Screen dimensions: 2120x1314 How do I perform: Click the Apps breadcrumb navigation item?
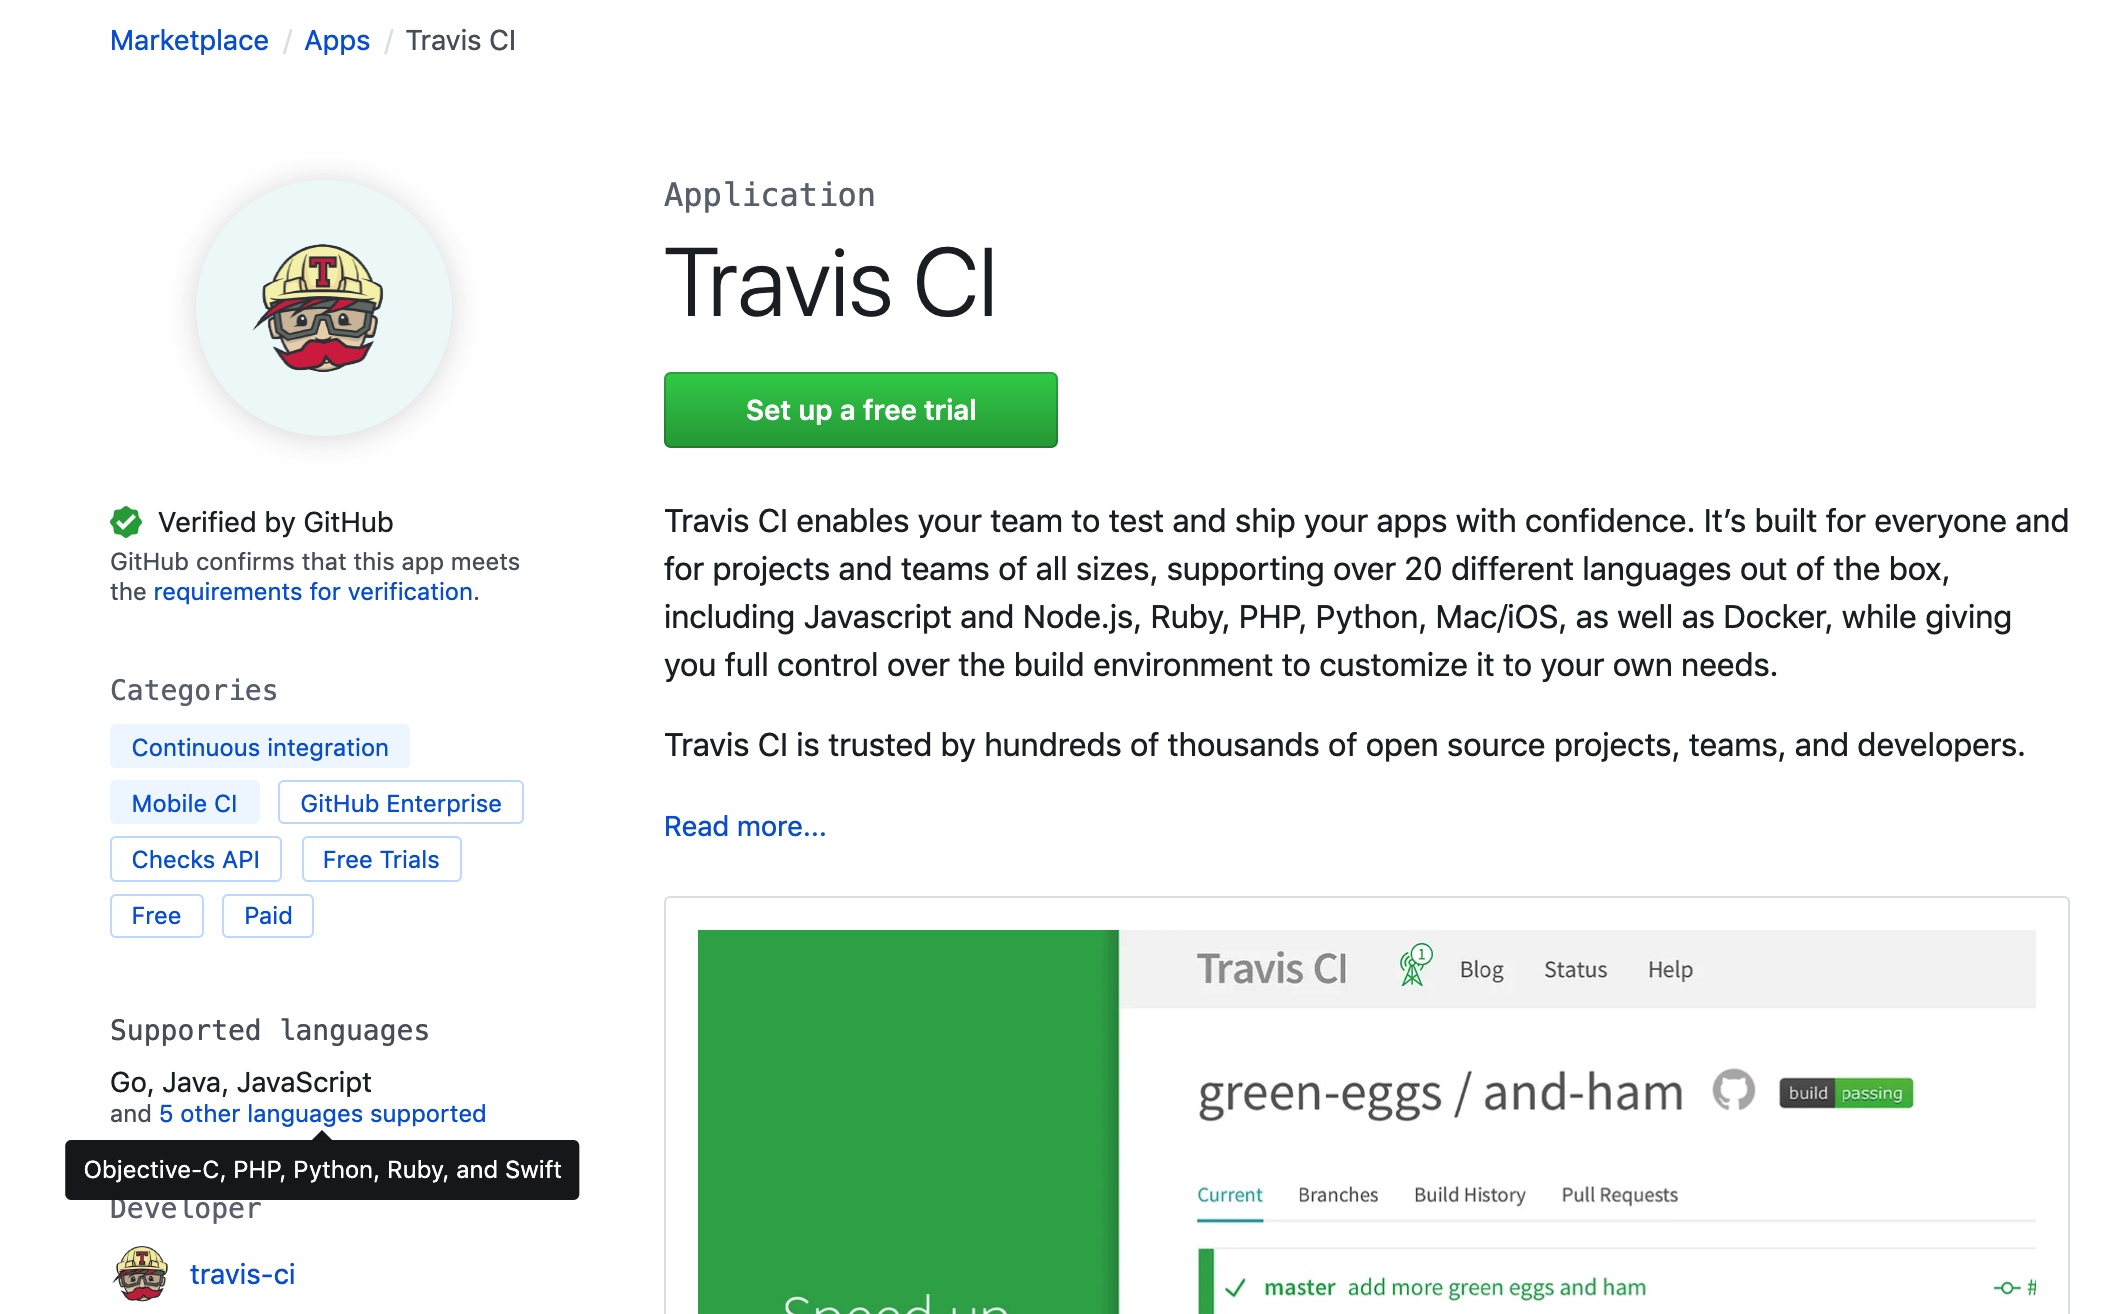(x=338, y=41)
